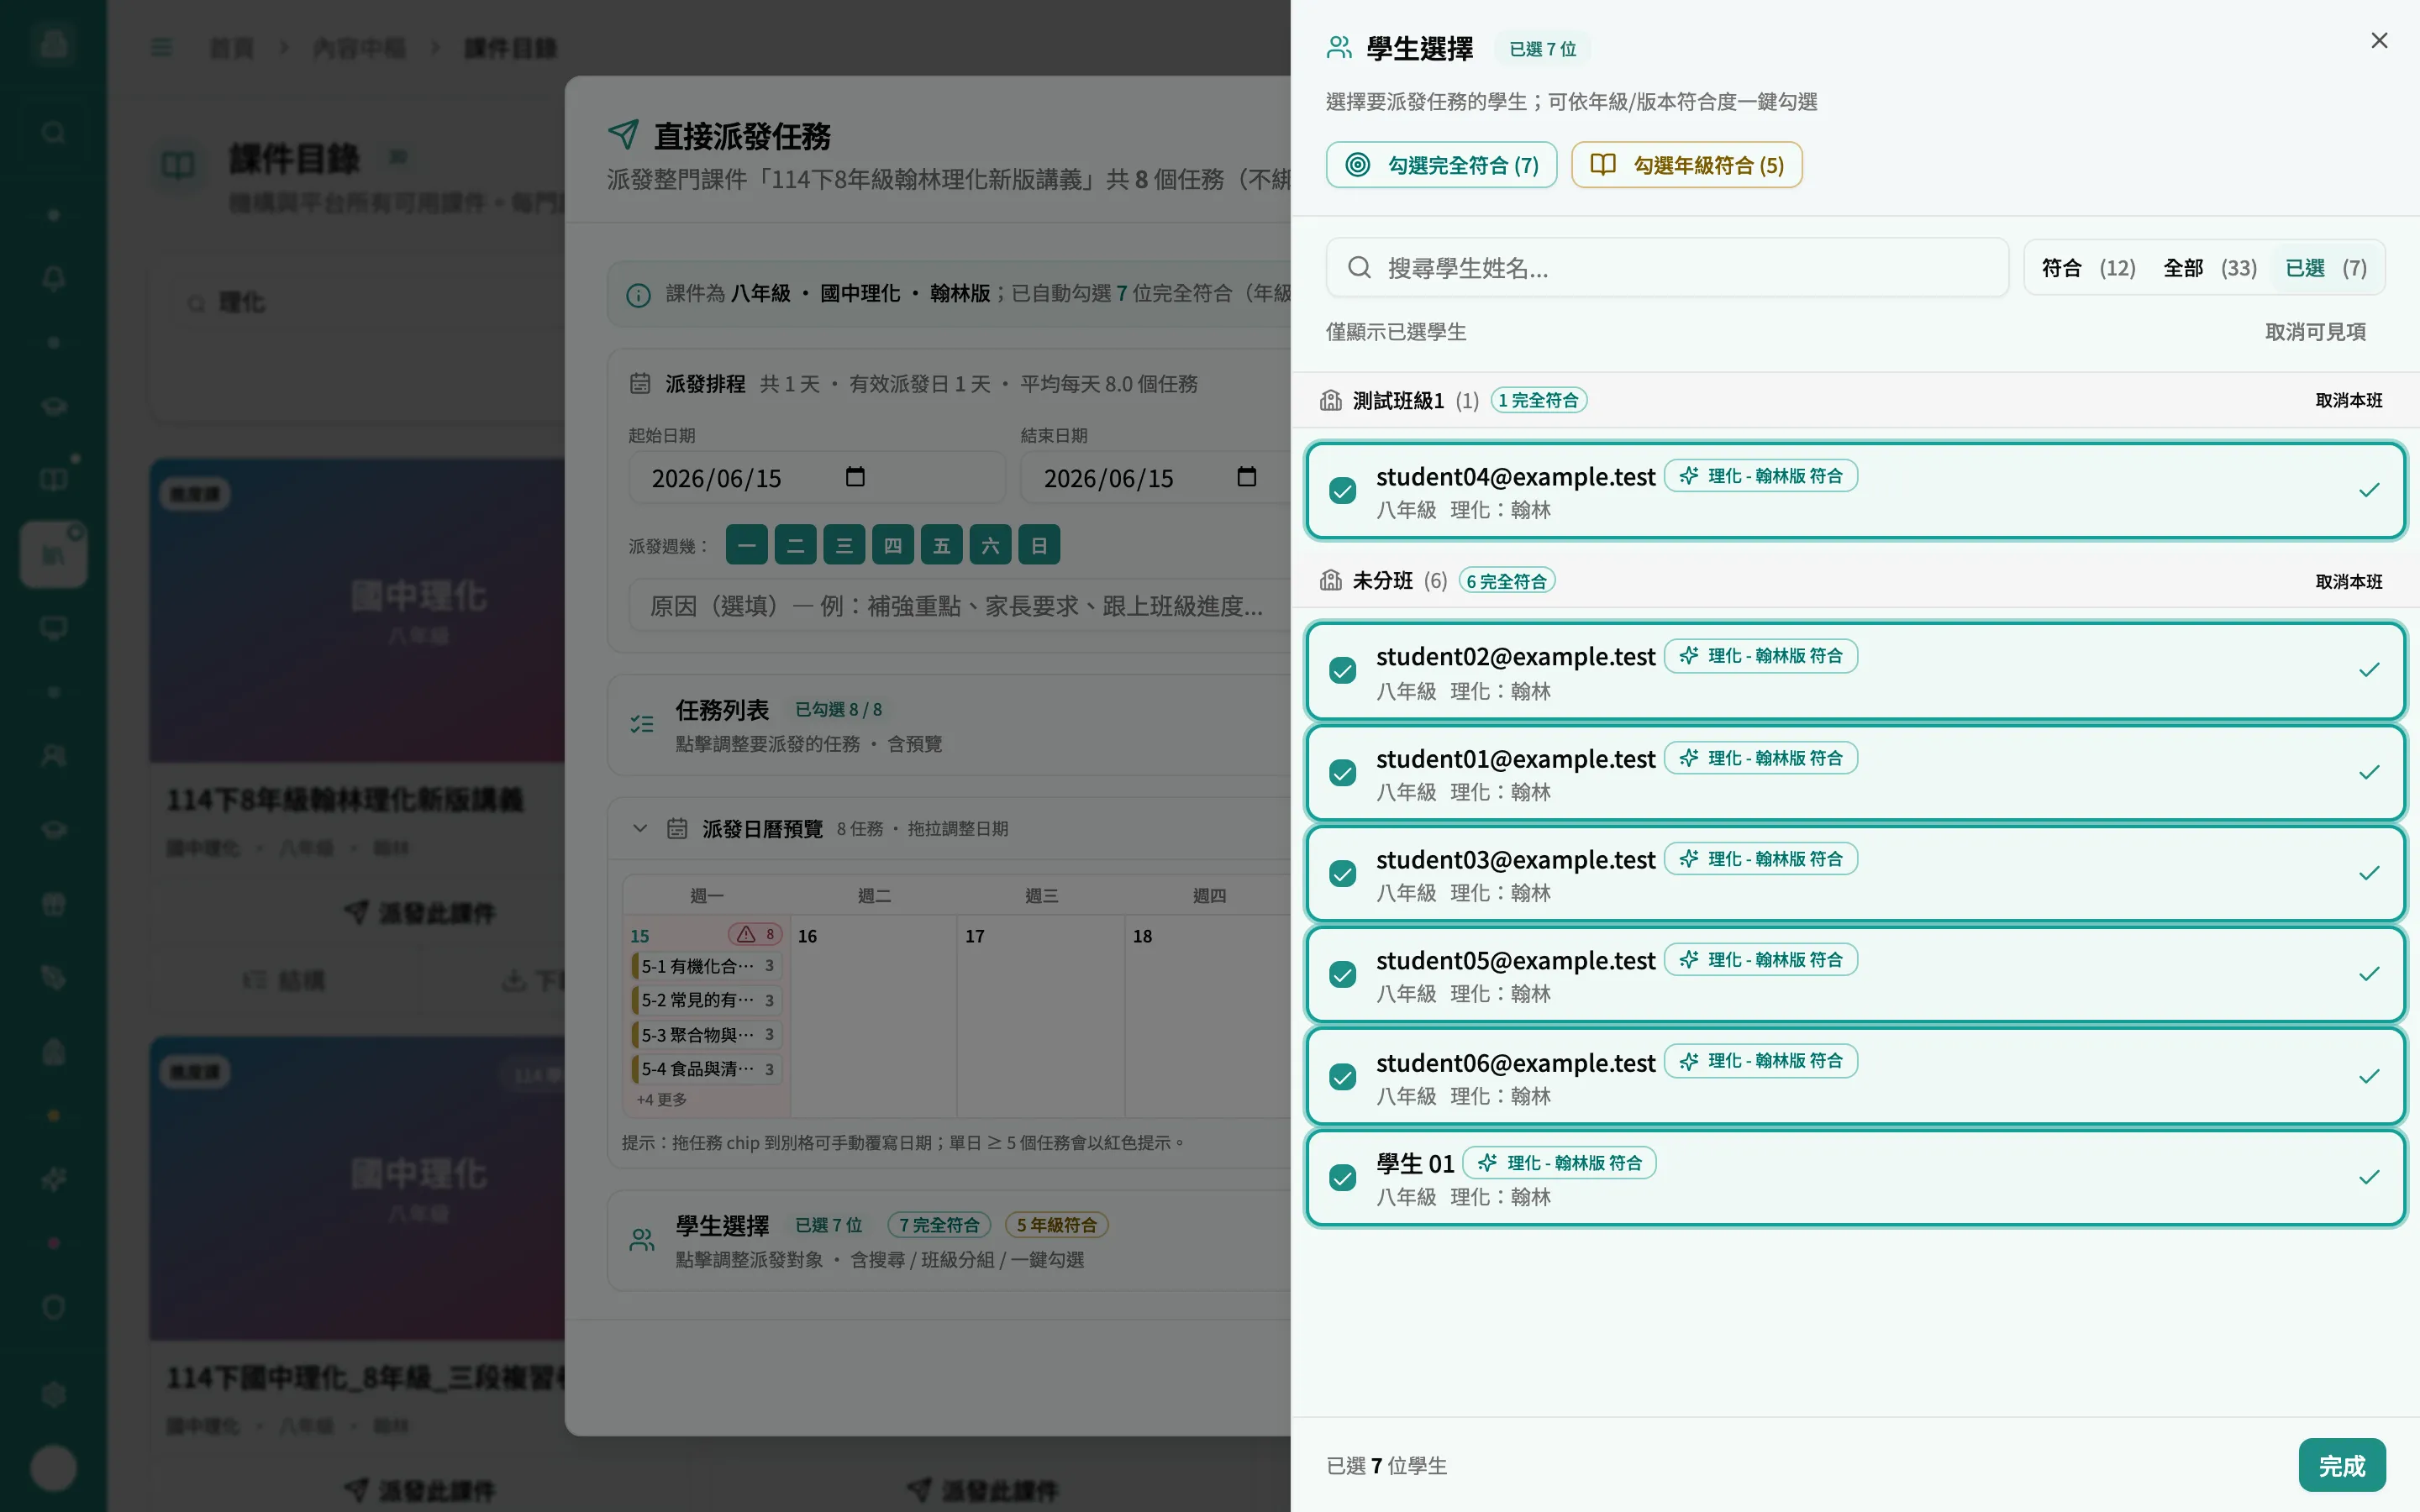Click the users icon next to 學生選擇 panel title
This screenshot has width=2420, height=1512.
(x=1339, y=48)
